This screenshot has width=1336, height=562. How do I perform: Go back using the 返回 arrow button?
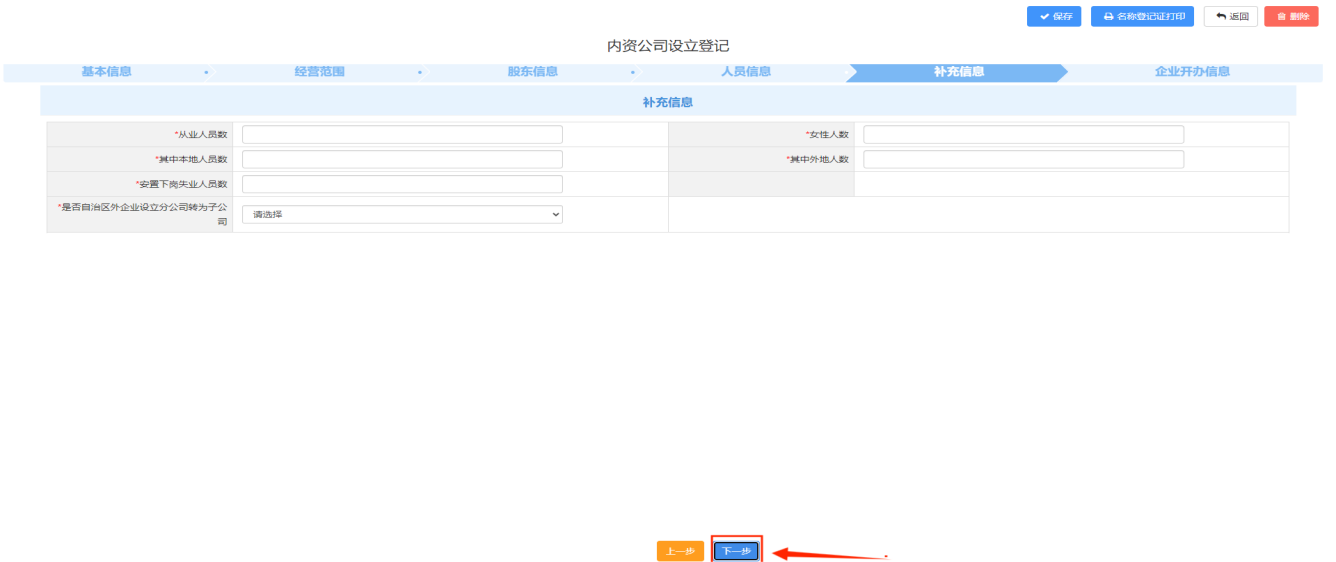1230,17
